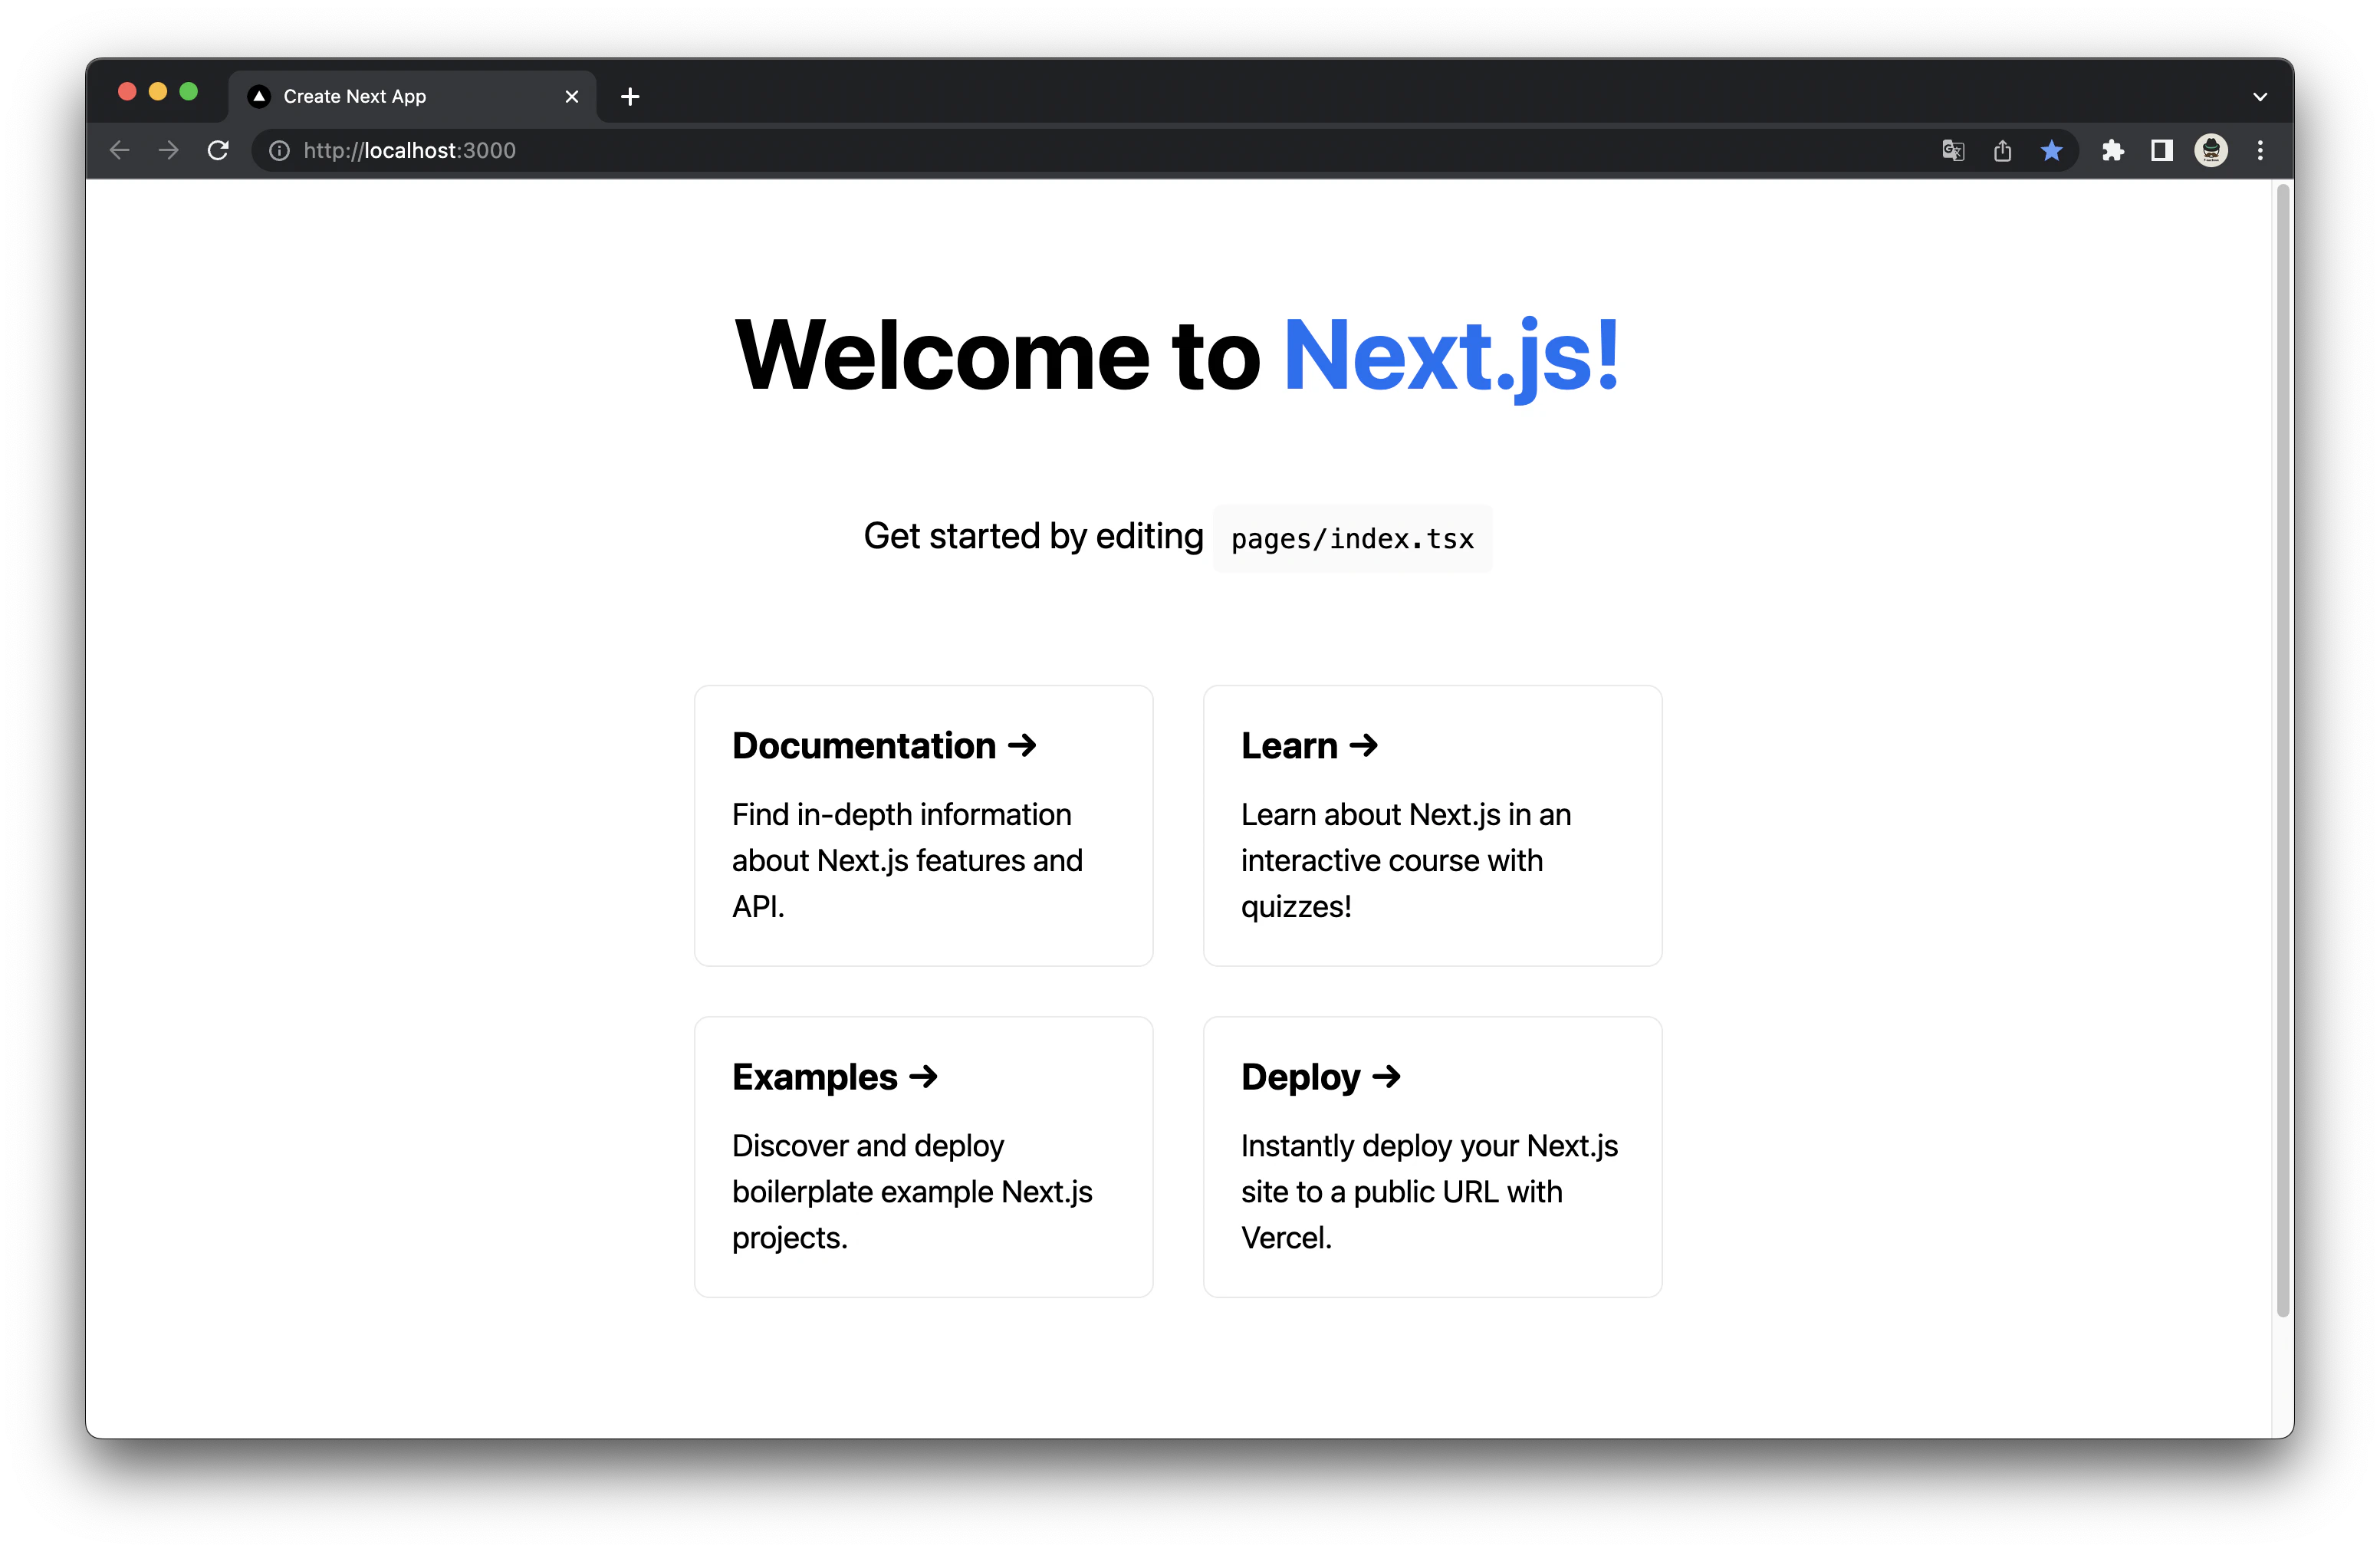Click the browser back arrow
The height and width of the screenshot is (1552, 2380).
pyautogui.click(x=120, y=150)
